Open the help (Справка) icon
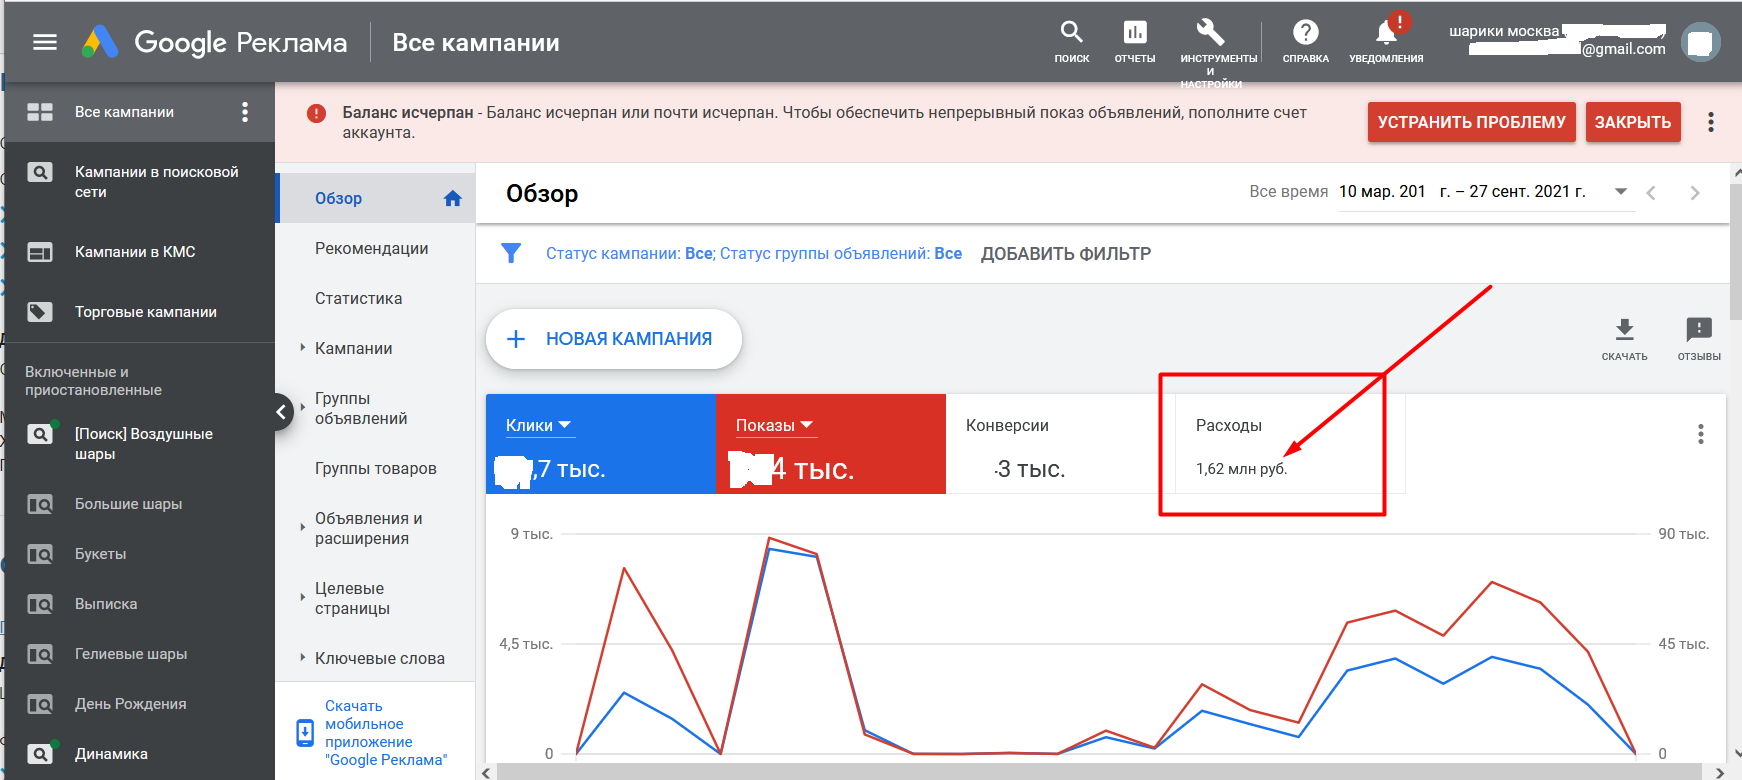 coord(1305,33)
